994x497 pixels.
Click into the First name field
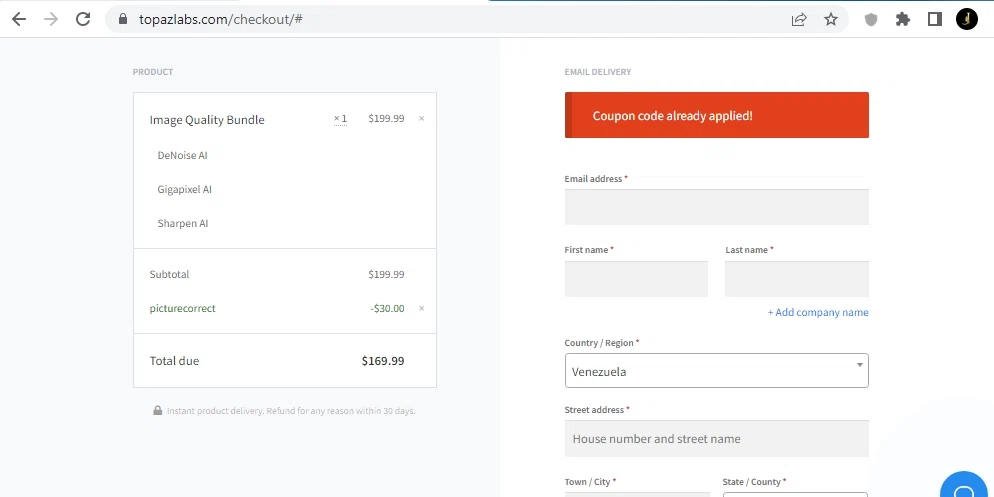tap(636, 279)
